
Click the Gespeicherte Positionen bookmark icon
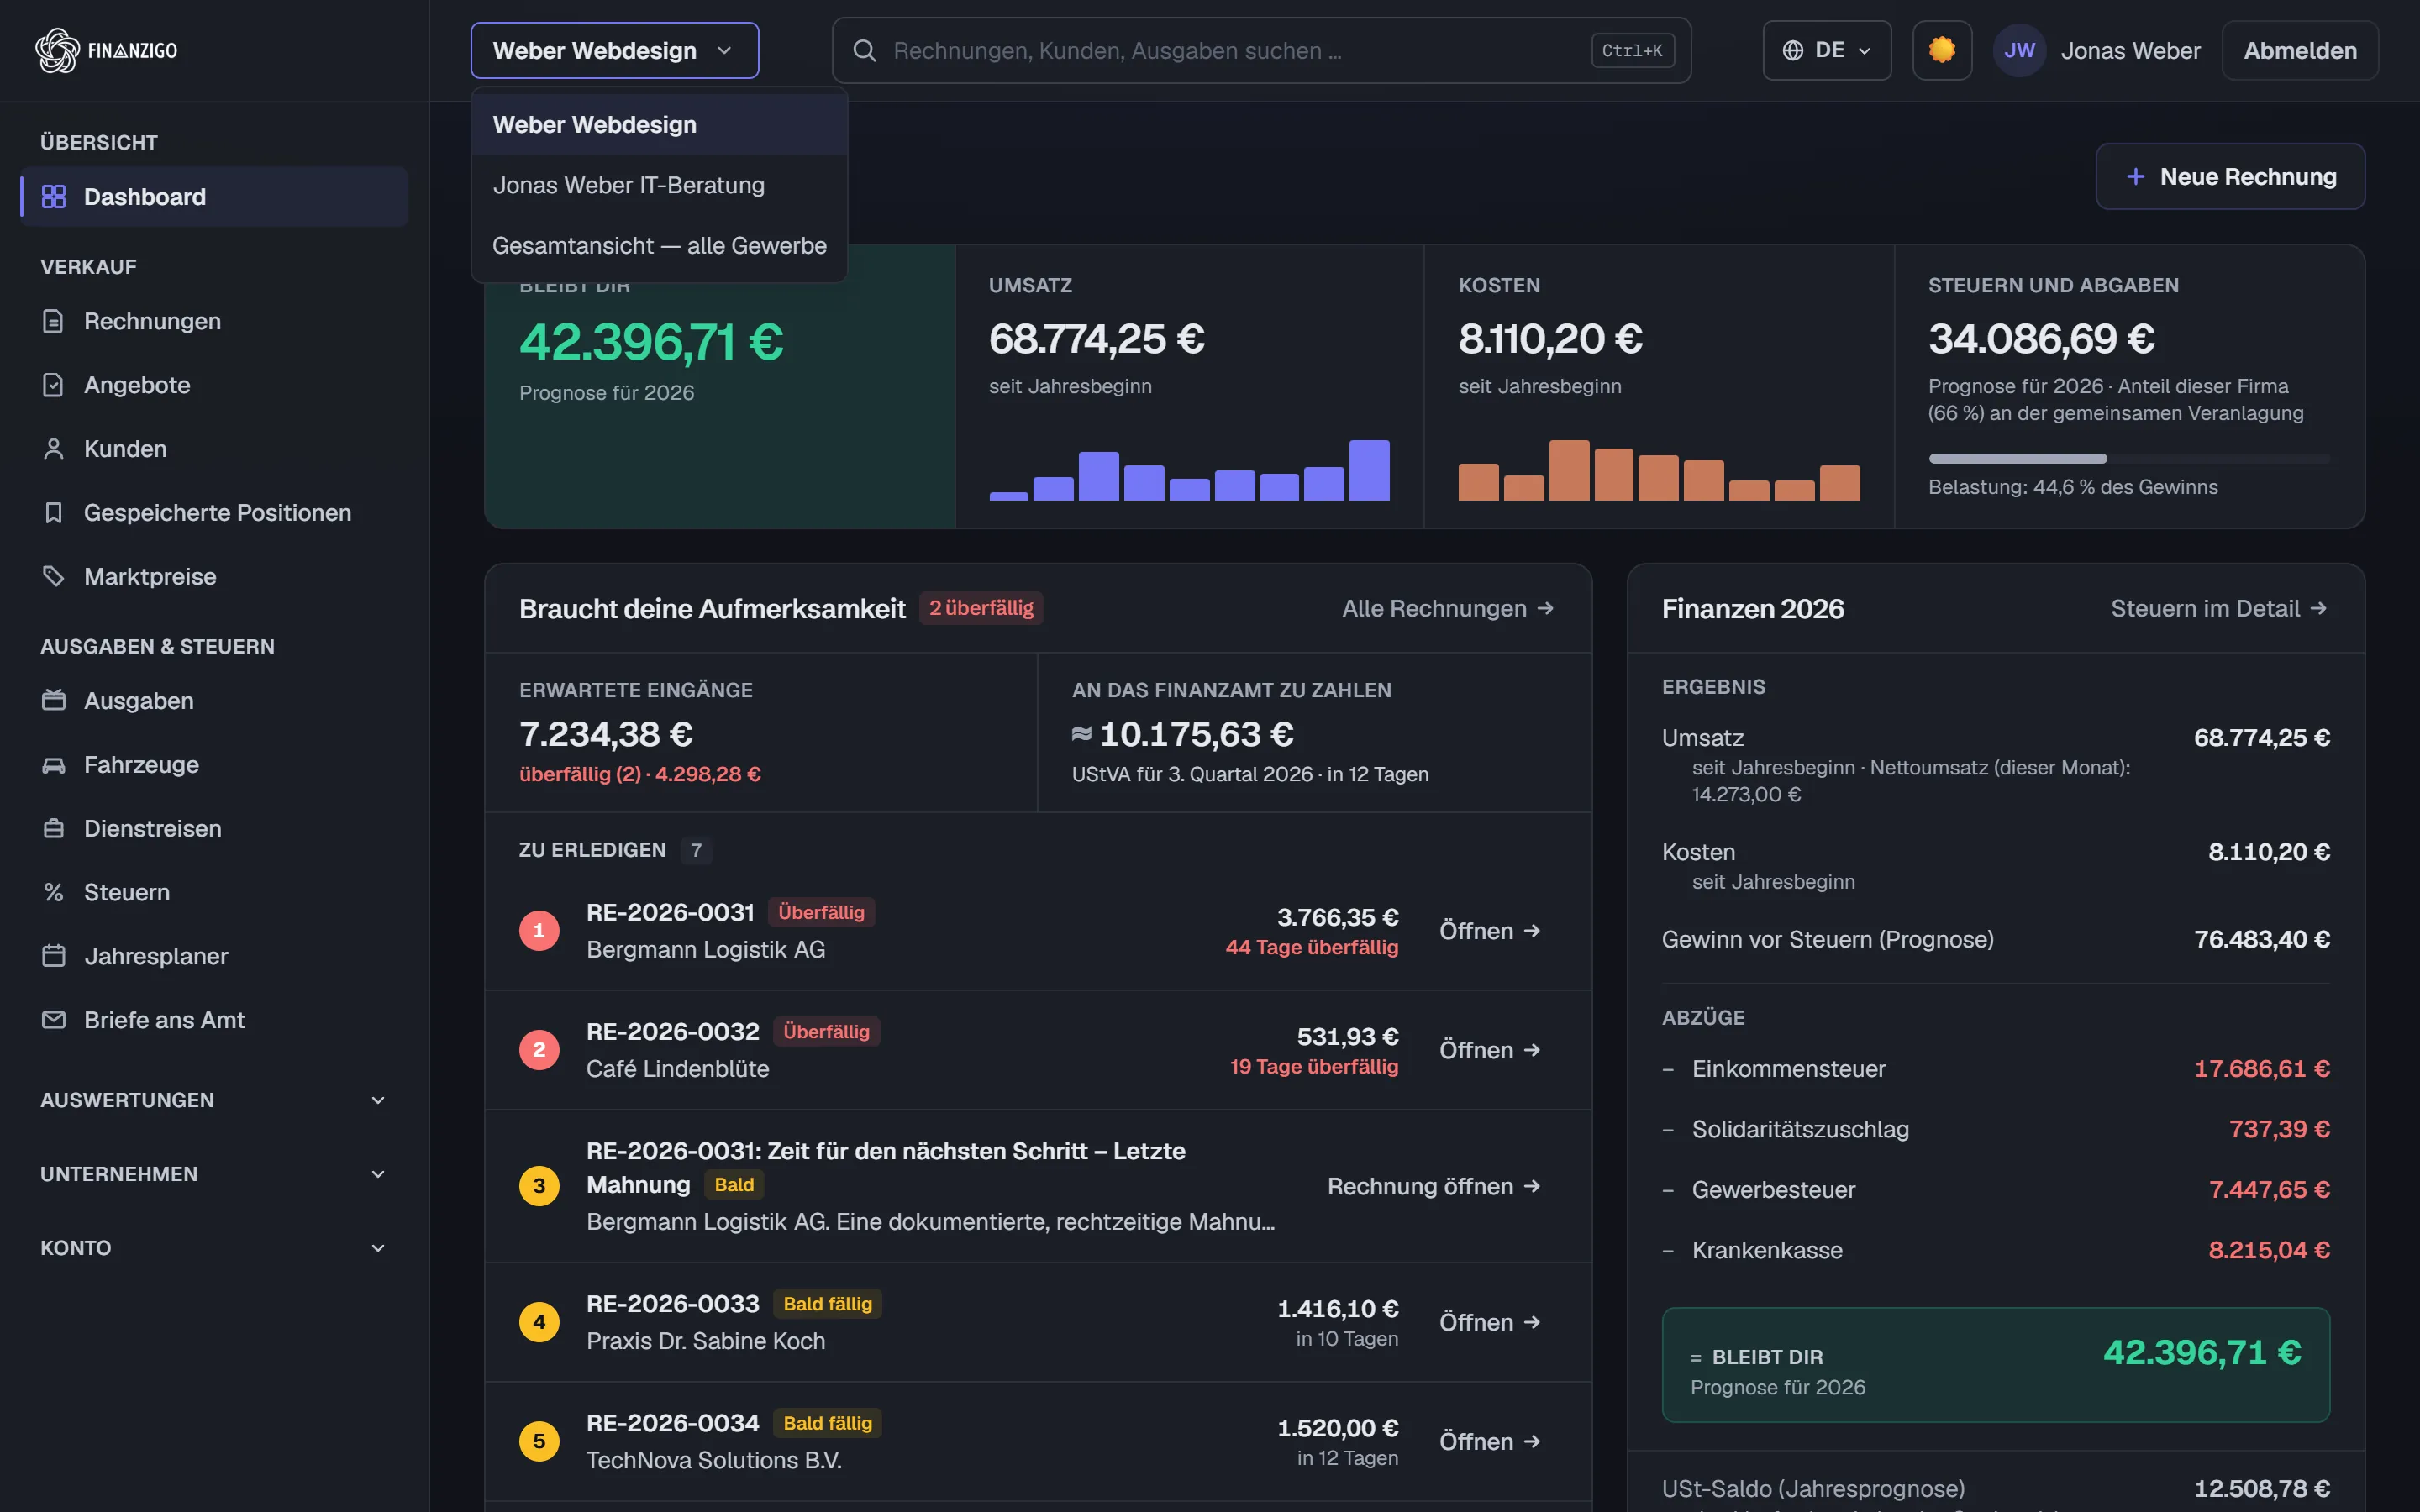pyautogui.click(x=54, y=513)
